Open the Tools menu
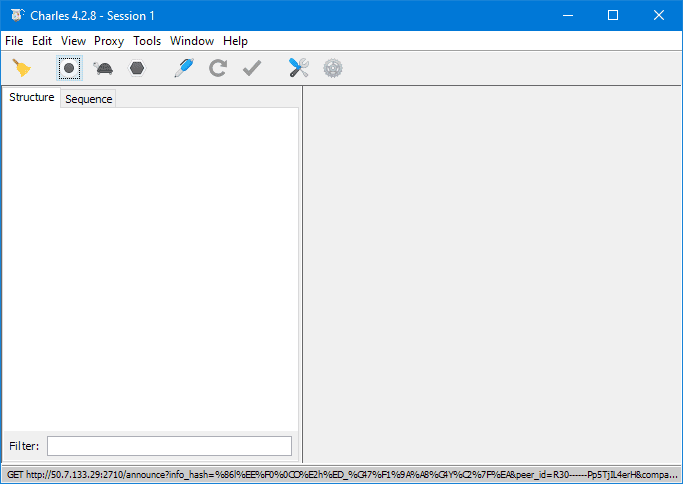This screenshot has height=484, width=683. pos(147,41)
